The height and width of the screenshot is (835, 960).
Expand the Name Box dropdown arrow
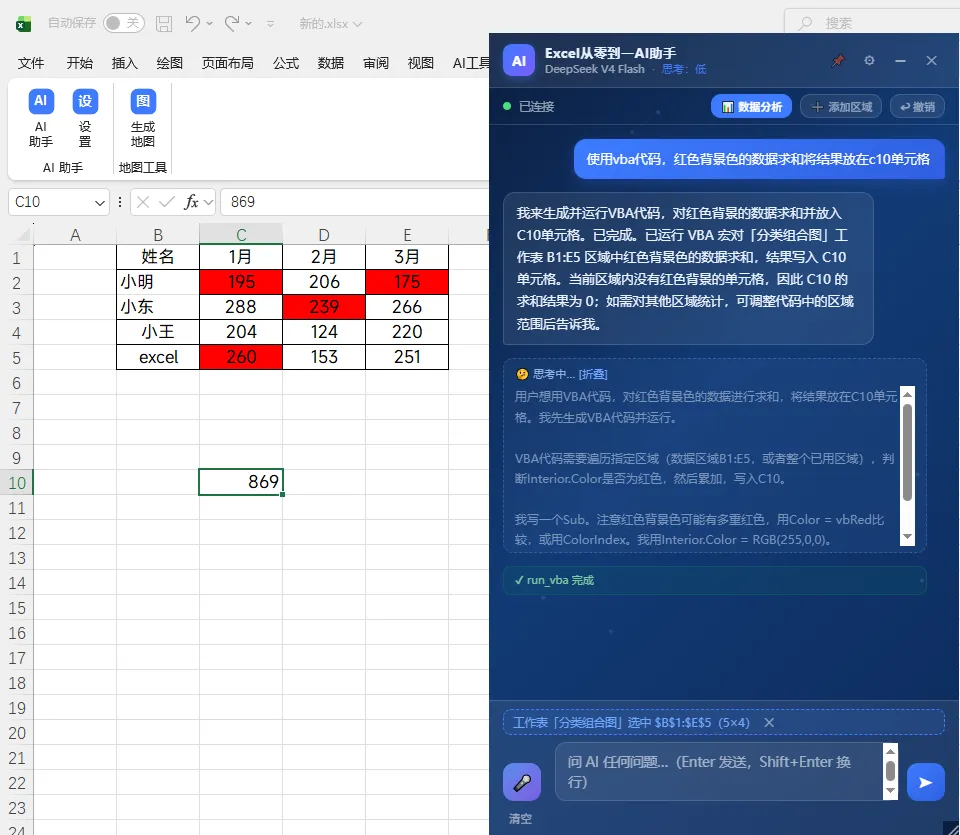[x=100, y=203]
